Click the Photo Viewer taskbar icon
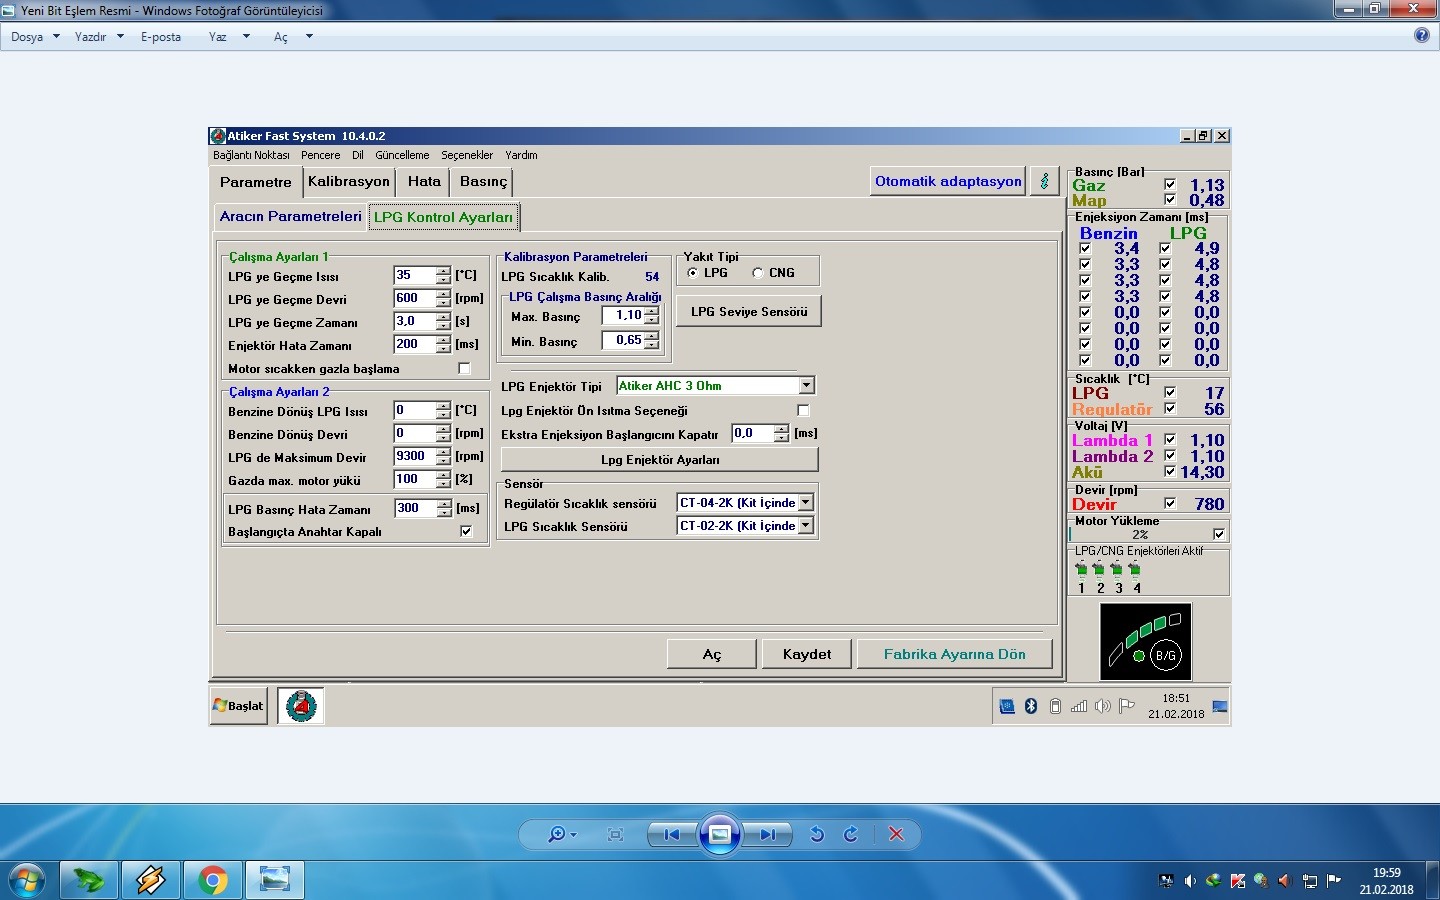 coord(274,880)
